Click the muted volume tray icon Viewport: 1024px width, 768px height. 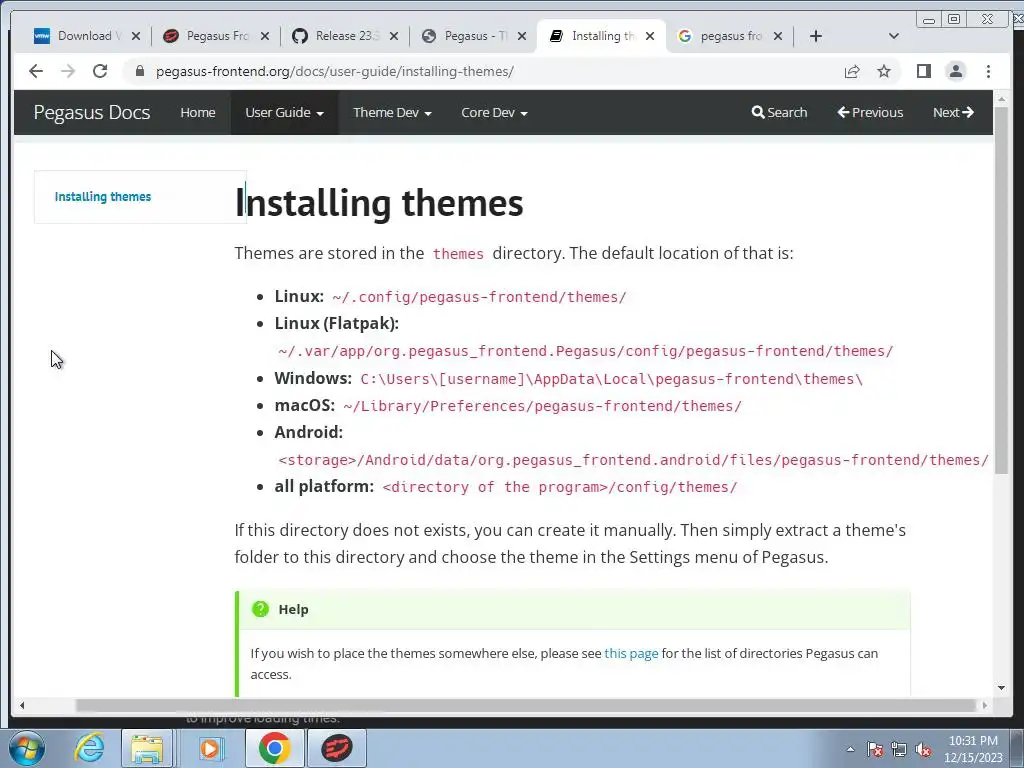pyautogui.click(x=923, y=749)
